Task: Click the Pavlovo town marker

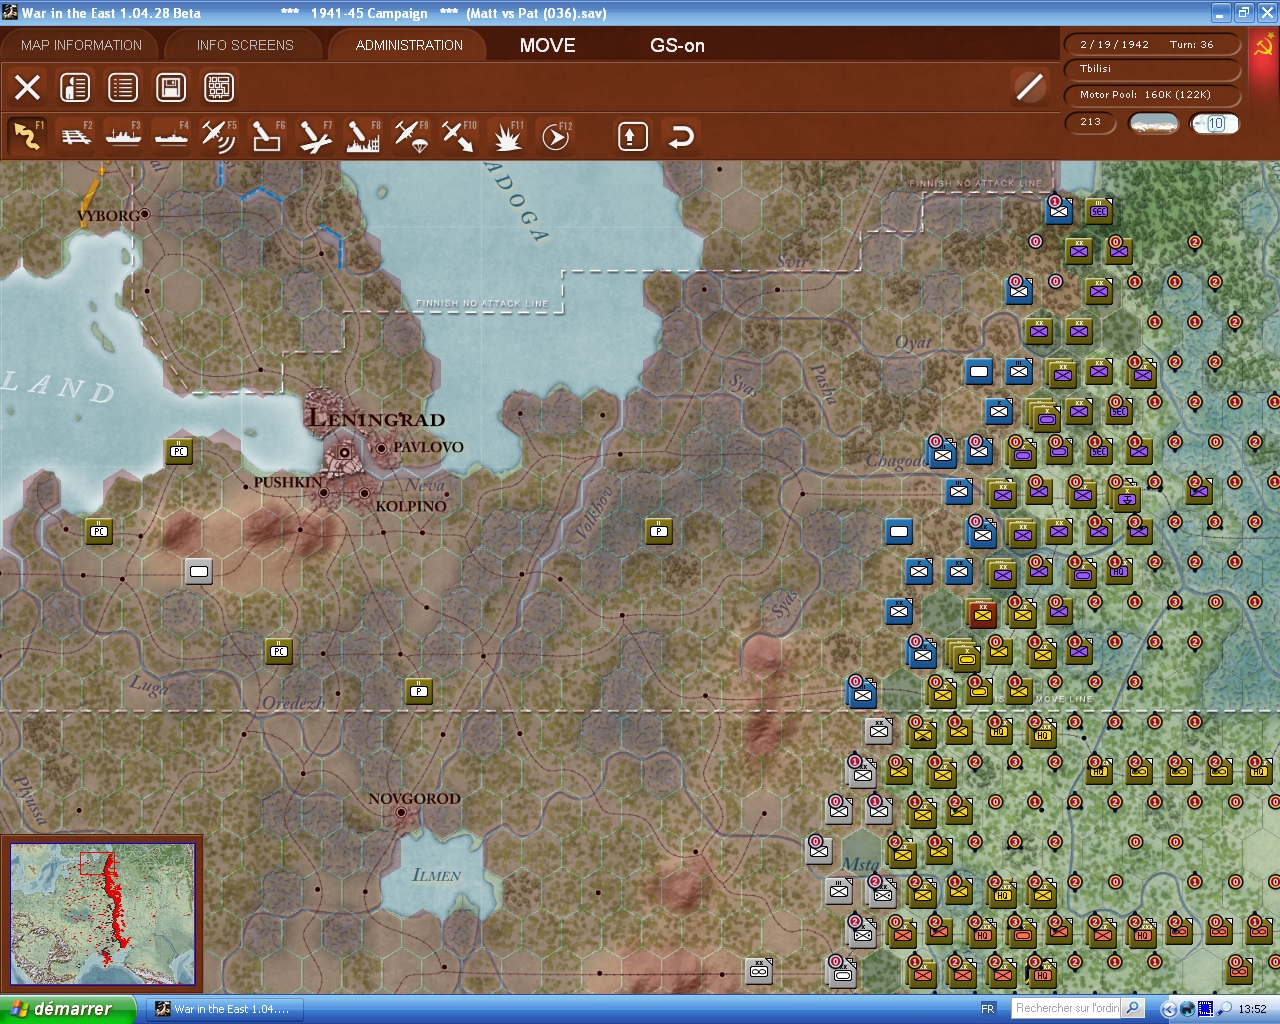Action: tap(381, 448)
